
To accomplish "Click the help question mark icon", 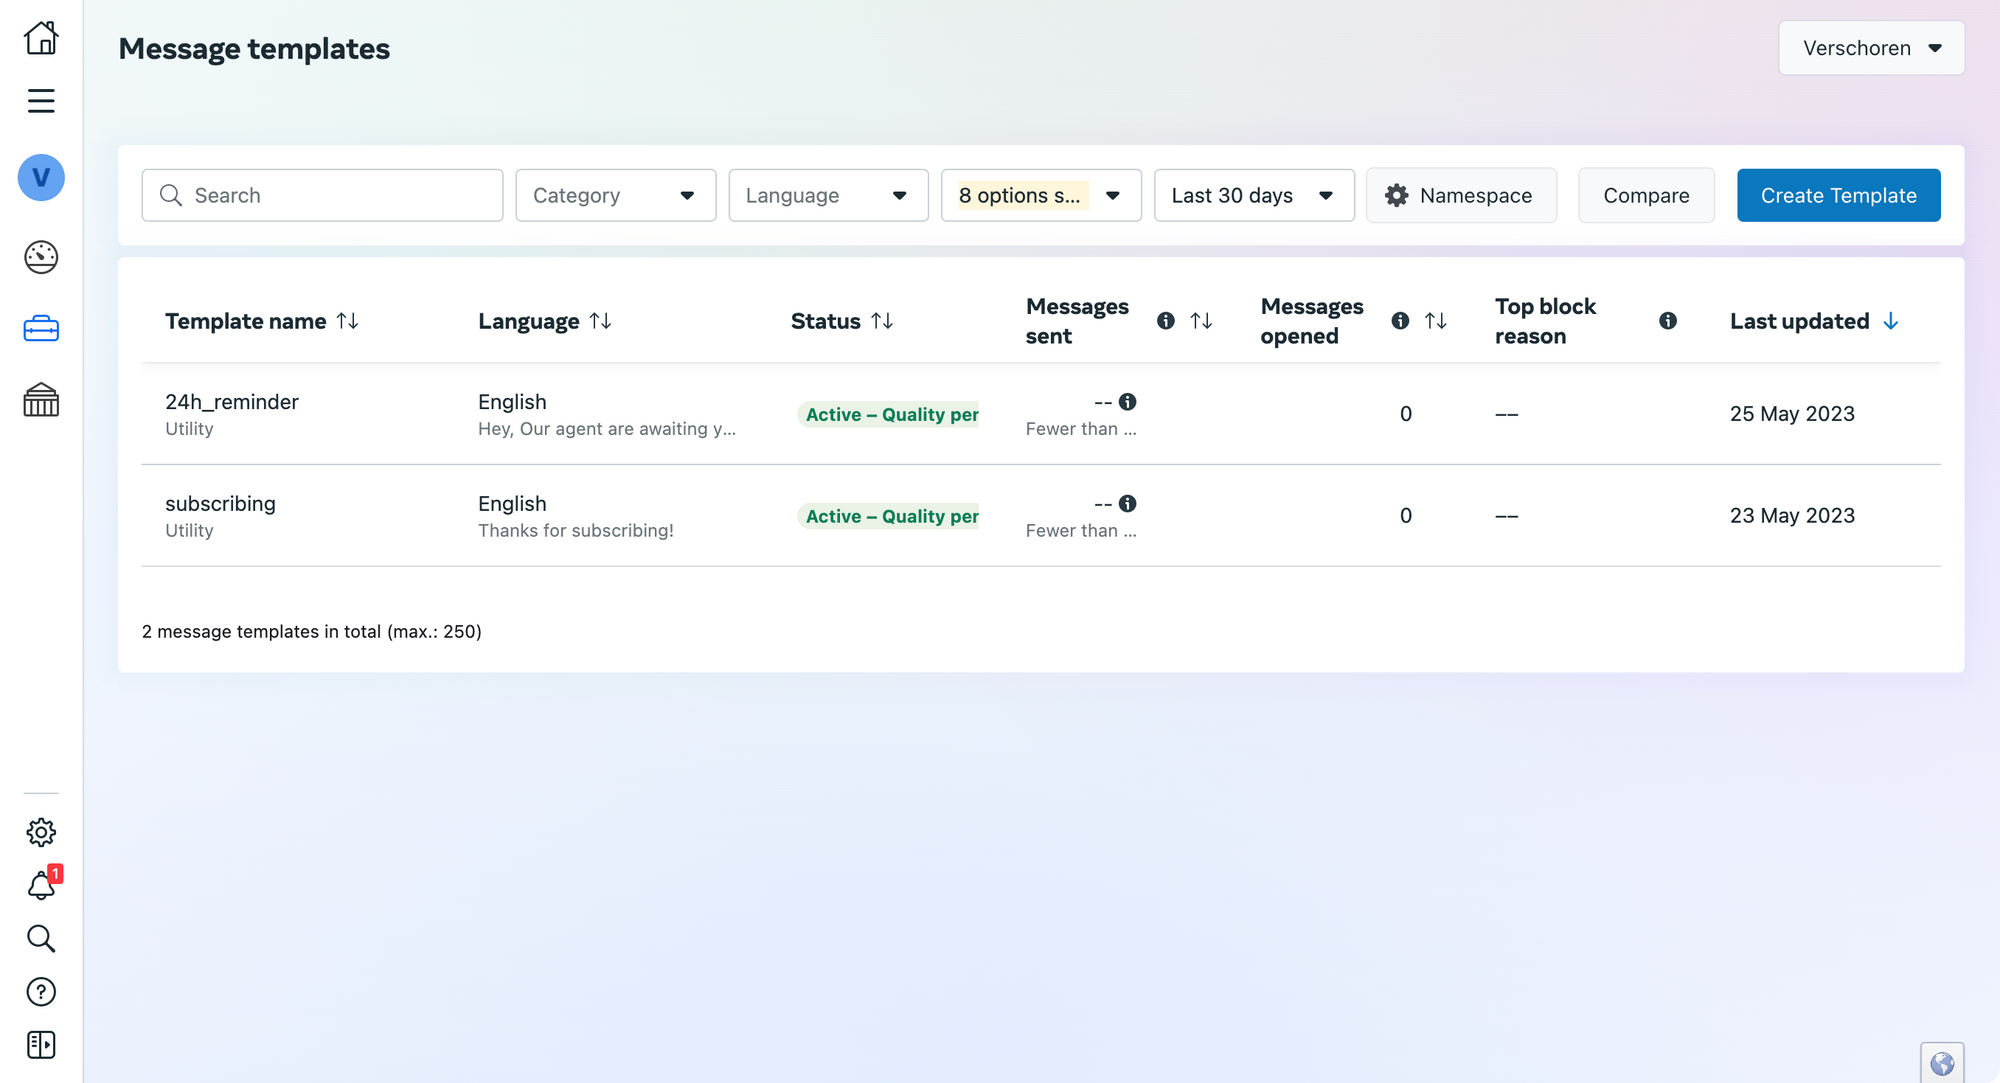I will (x=41, y=991).
